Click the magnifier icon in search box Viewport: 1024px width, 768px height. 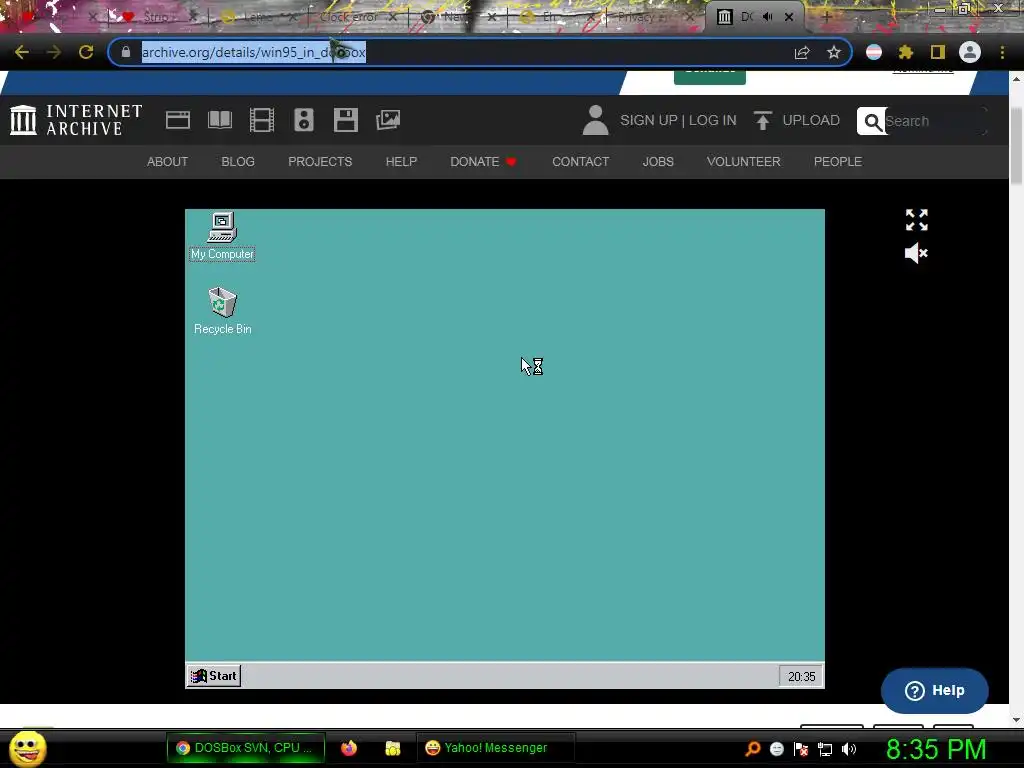(872, 121)
